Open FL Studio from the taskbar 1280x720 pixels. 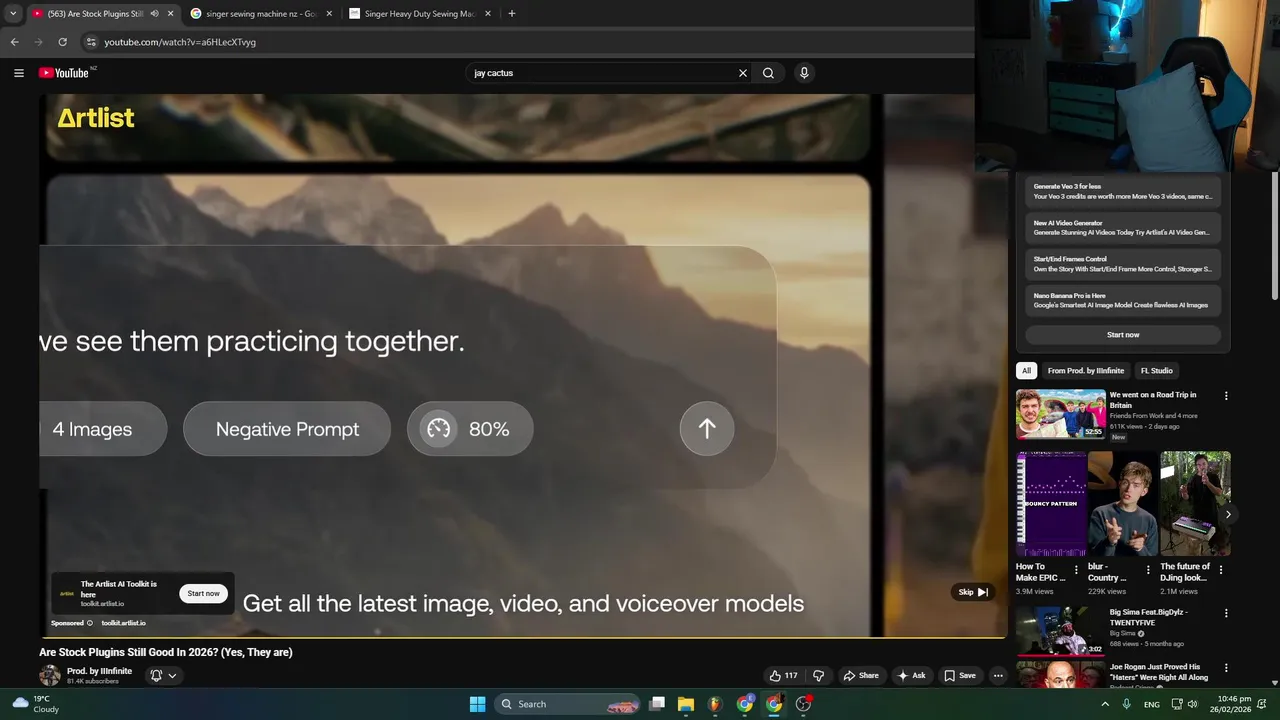[x=715, y=704]
